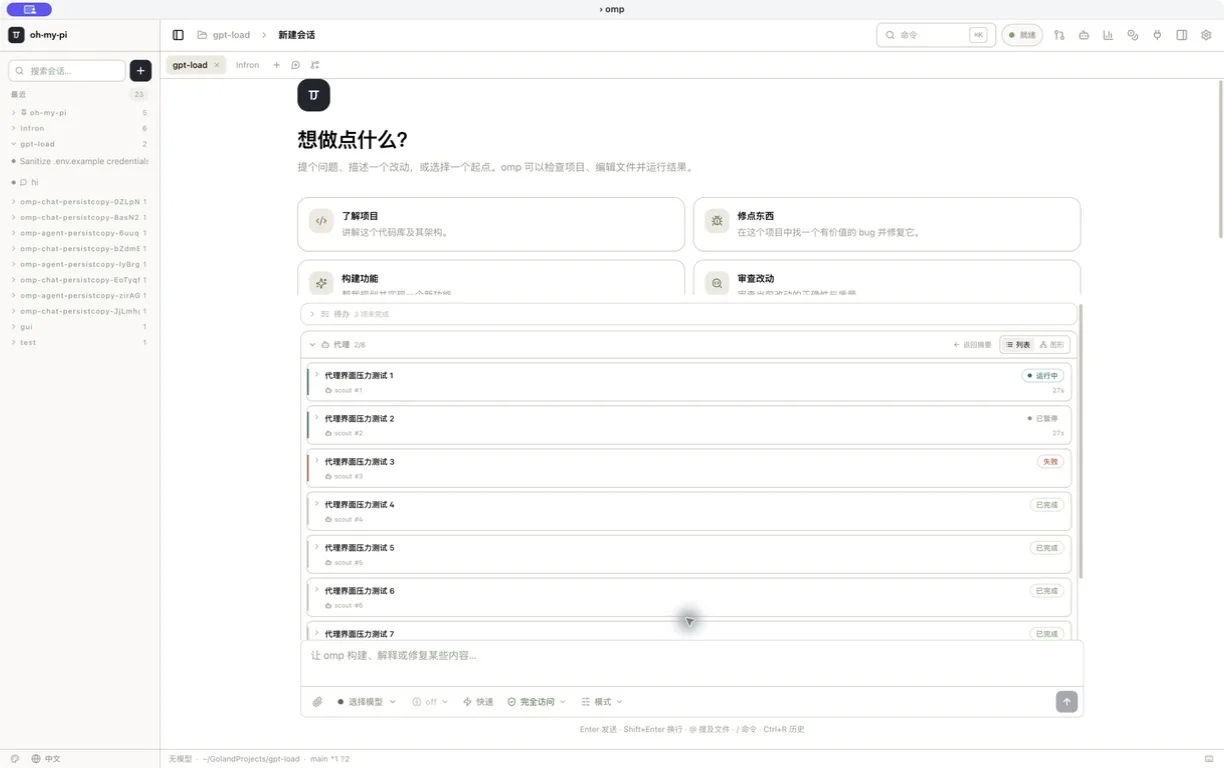The image size is (1224, 768).
Task: Click the chat bubble icon in tab bar
Action: [x=295, y=65]
